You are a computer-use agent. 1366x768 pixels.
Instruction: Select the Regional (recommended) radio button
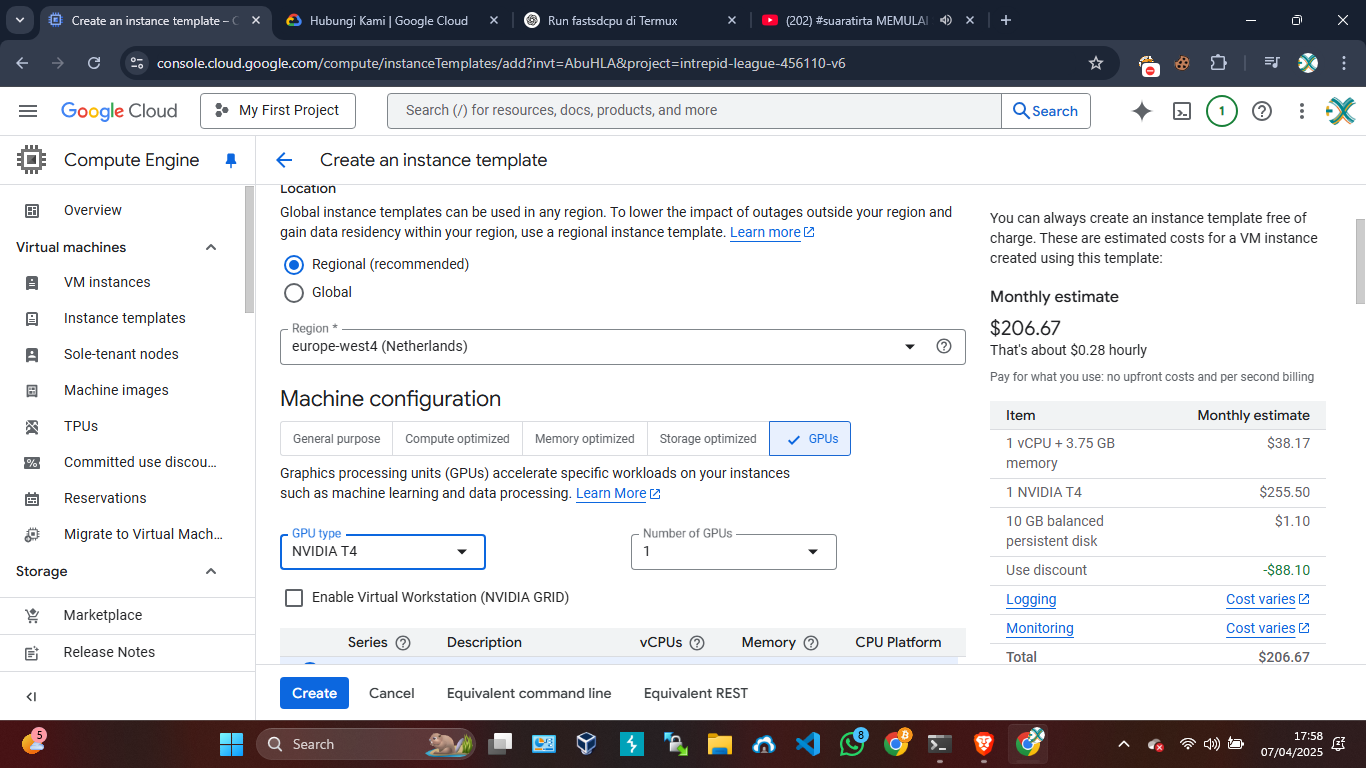(x=294, y=265)
